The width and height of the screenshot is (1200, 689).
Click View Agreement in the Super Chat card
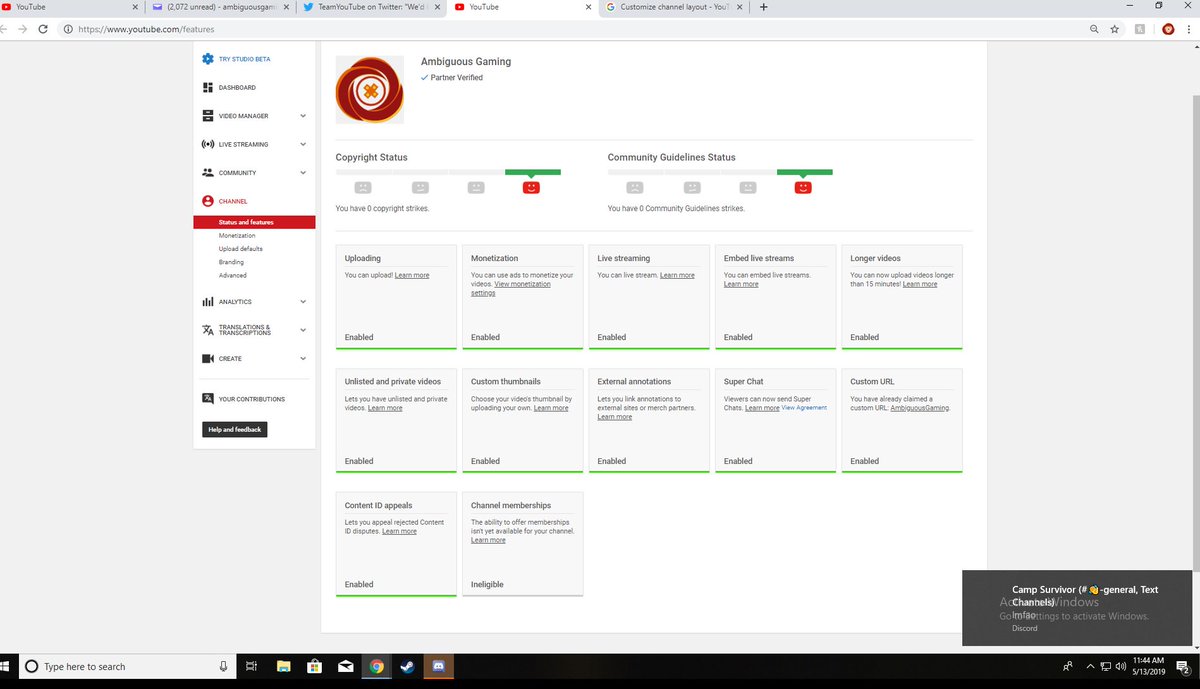point(804,408)
